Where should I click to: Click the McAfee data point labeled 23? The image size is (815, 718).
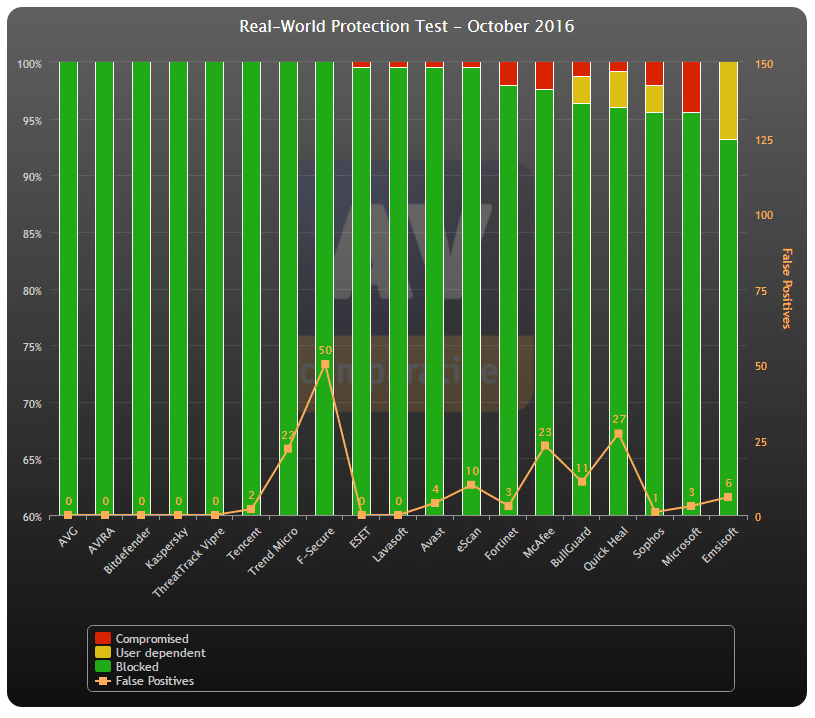pyautogui.click(x=545, y=446)
